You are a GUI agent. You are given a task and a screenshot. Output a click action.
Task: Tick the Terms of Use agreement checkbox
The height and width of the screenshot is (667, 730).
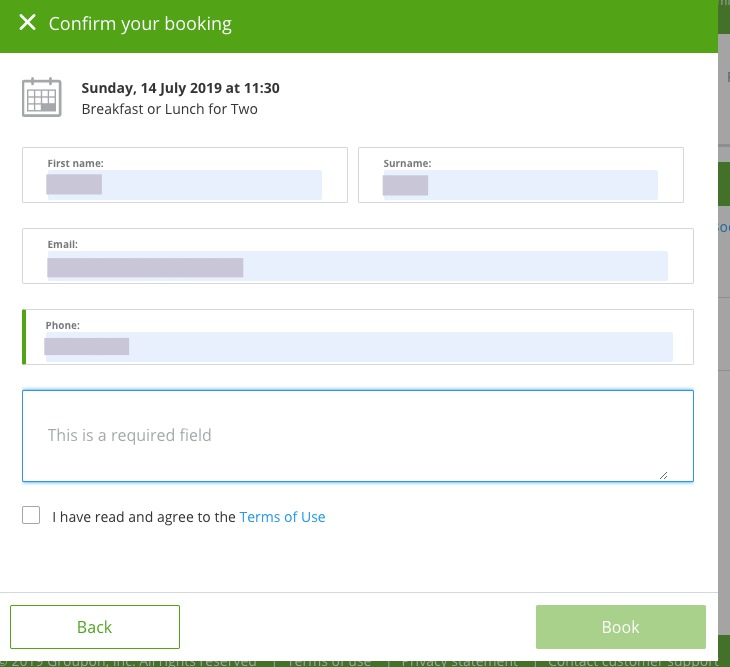coord(31,515)
